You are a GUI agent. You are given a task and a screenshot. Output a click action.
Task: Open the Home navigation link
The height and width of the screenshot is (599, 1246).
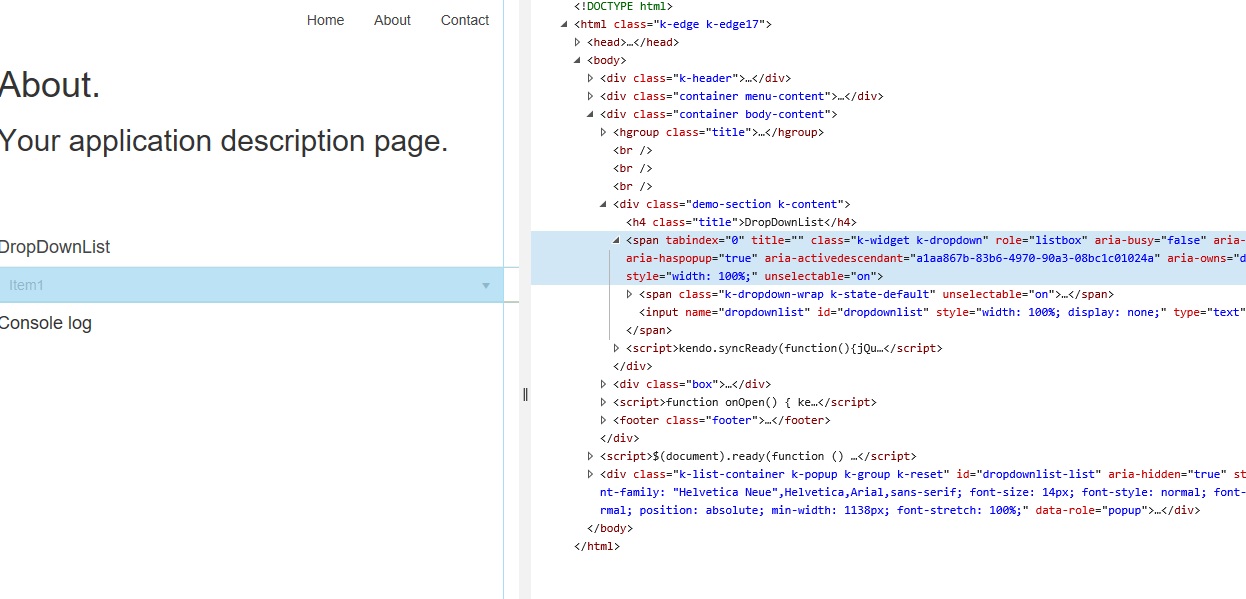tap(325, 20)
